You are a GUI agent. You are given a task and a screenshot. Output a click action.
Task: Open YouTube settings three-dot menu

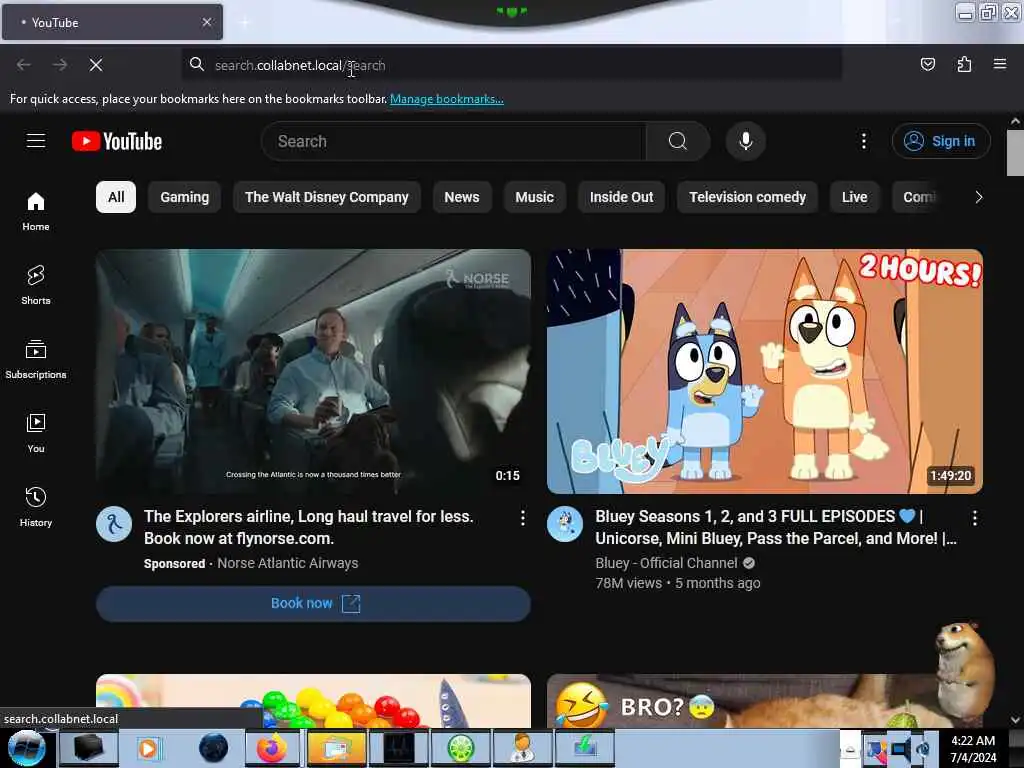[863, 141]
